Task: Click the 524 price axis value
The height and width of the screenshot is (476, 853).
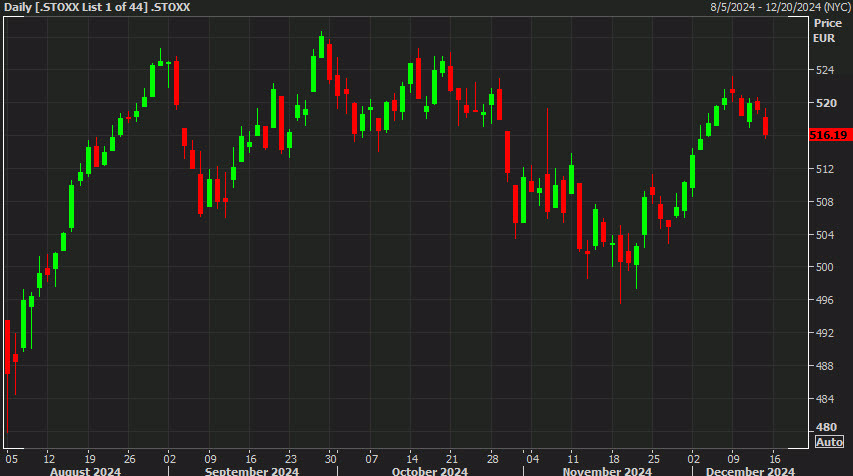Action: point(825,70)
